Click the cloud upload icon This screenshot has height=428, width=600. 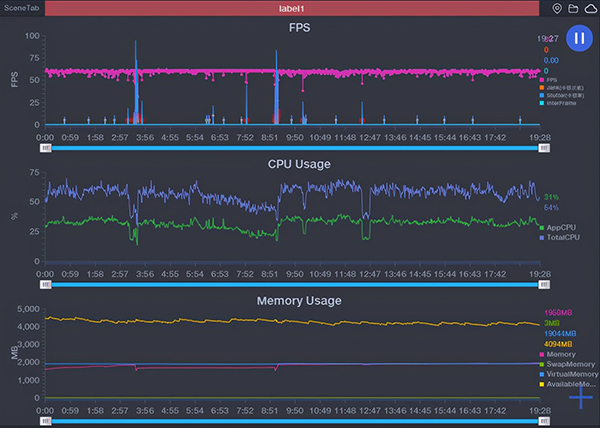click(589, 8)
